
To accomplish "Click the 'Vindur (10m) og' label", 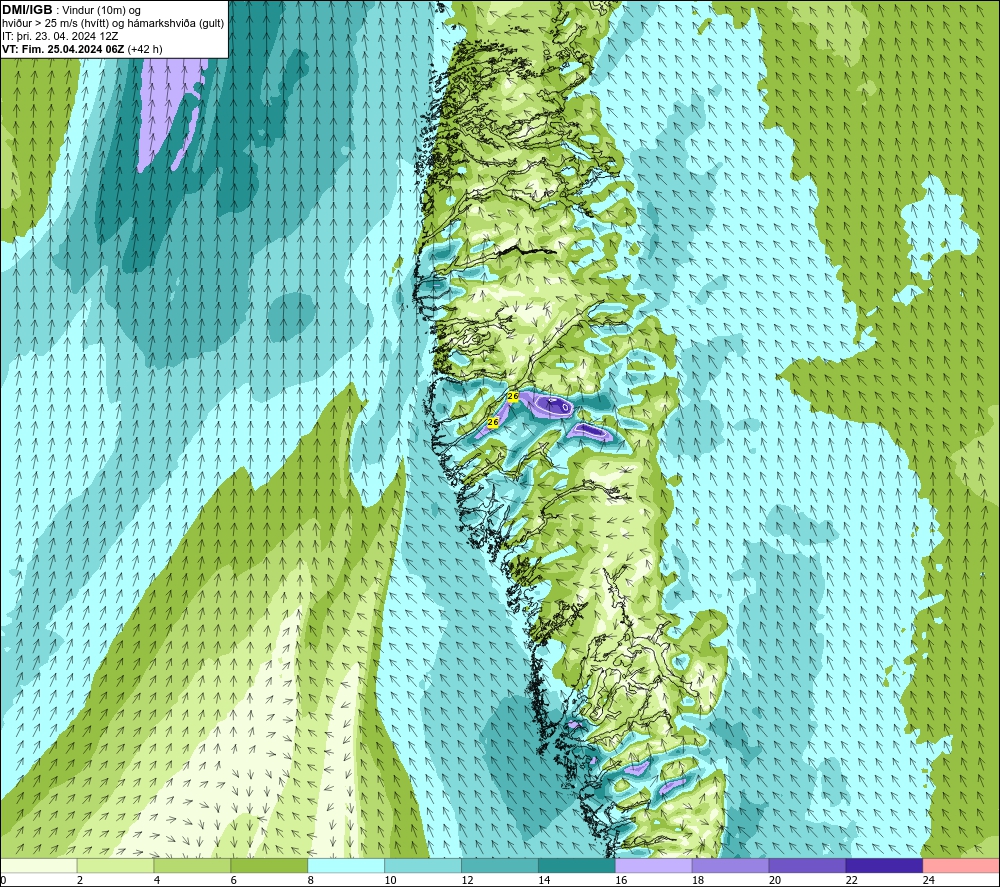I will (101, 10).
